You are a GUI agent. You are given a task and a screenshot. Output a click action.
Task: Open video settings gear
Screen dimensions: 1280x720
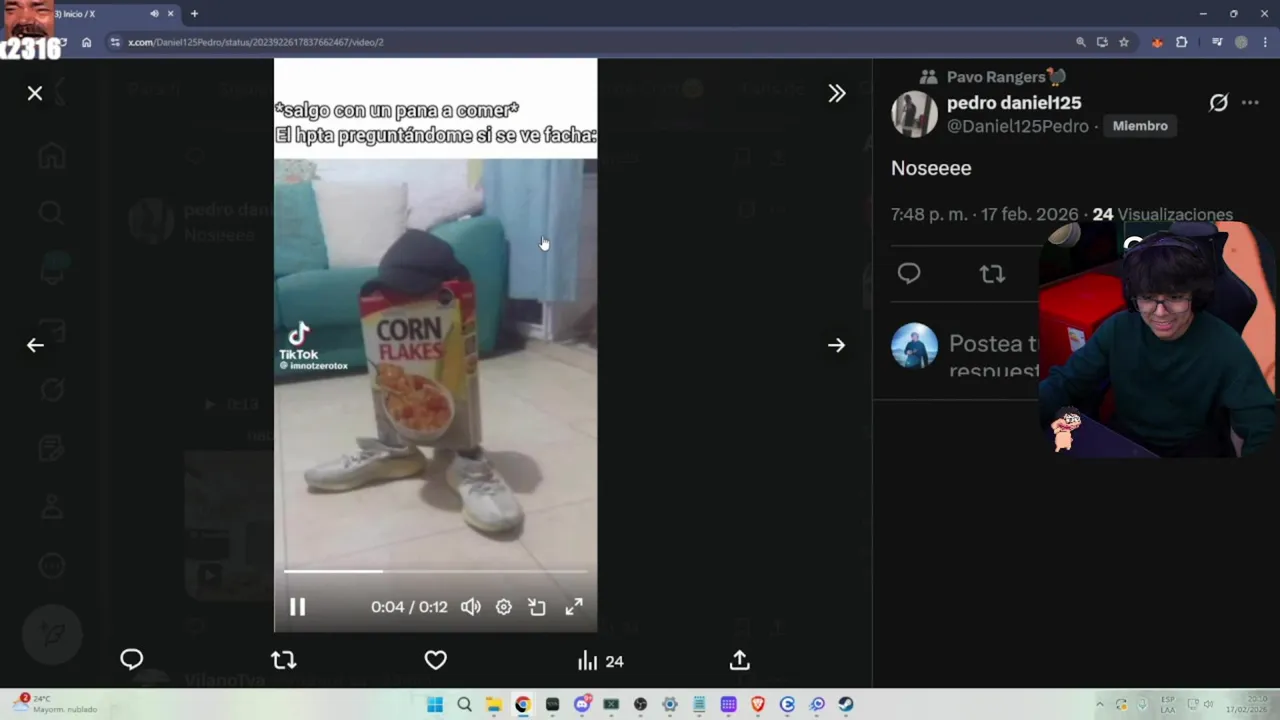coord(504,606)
